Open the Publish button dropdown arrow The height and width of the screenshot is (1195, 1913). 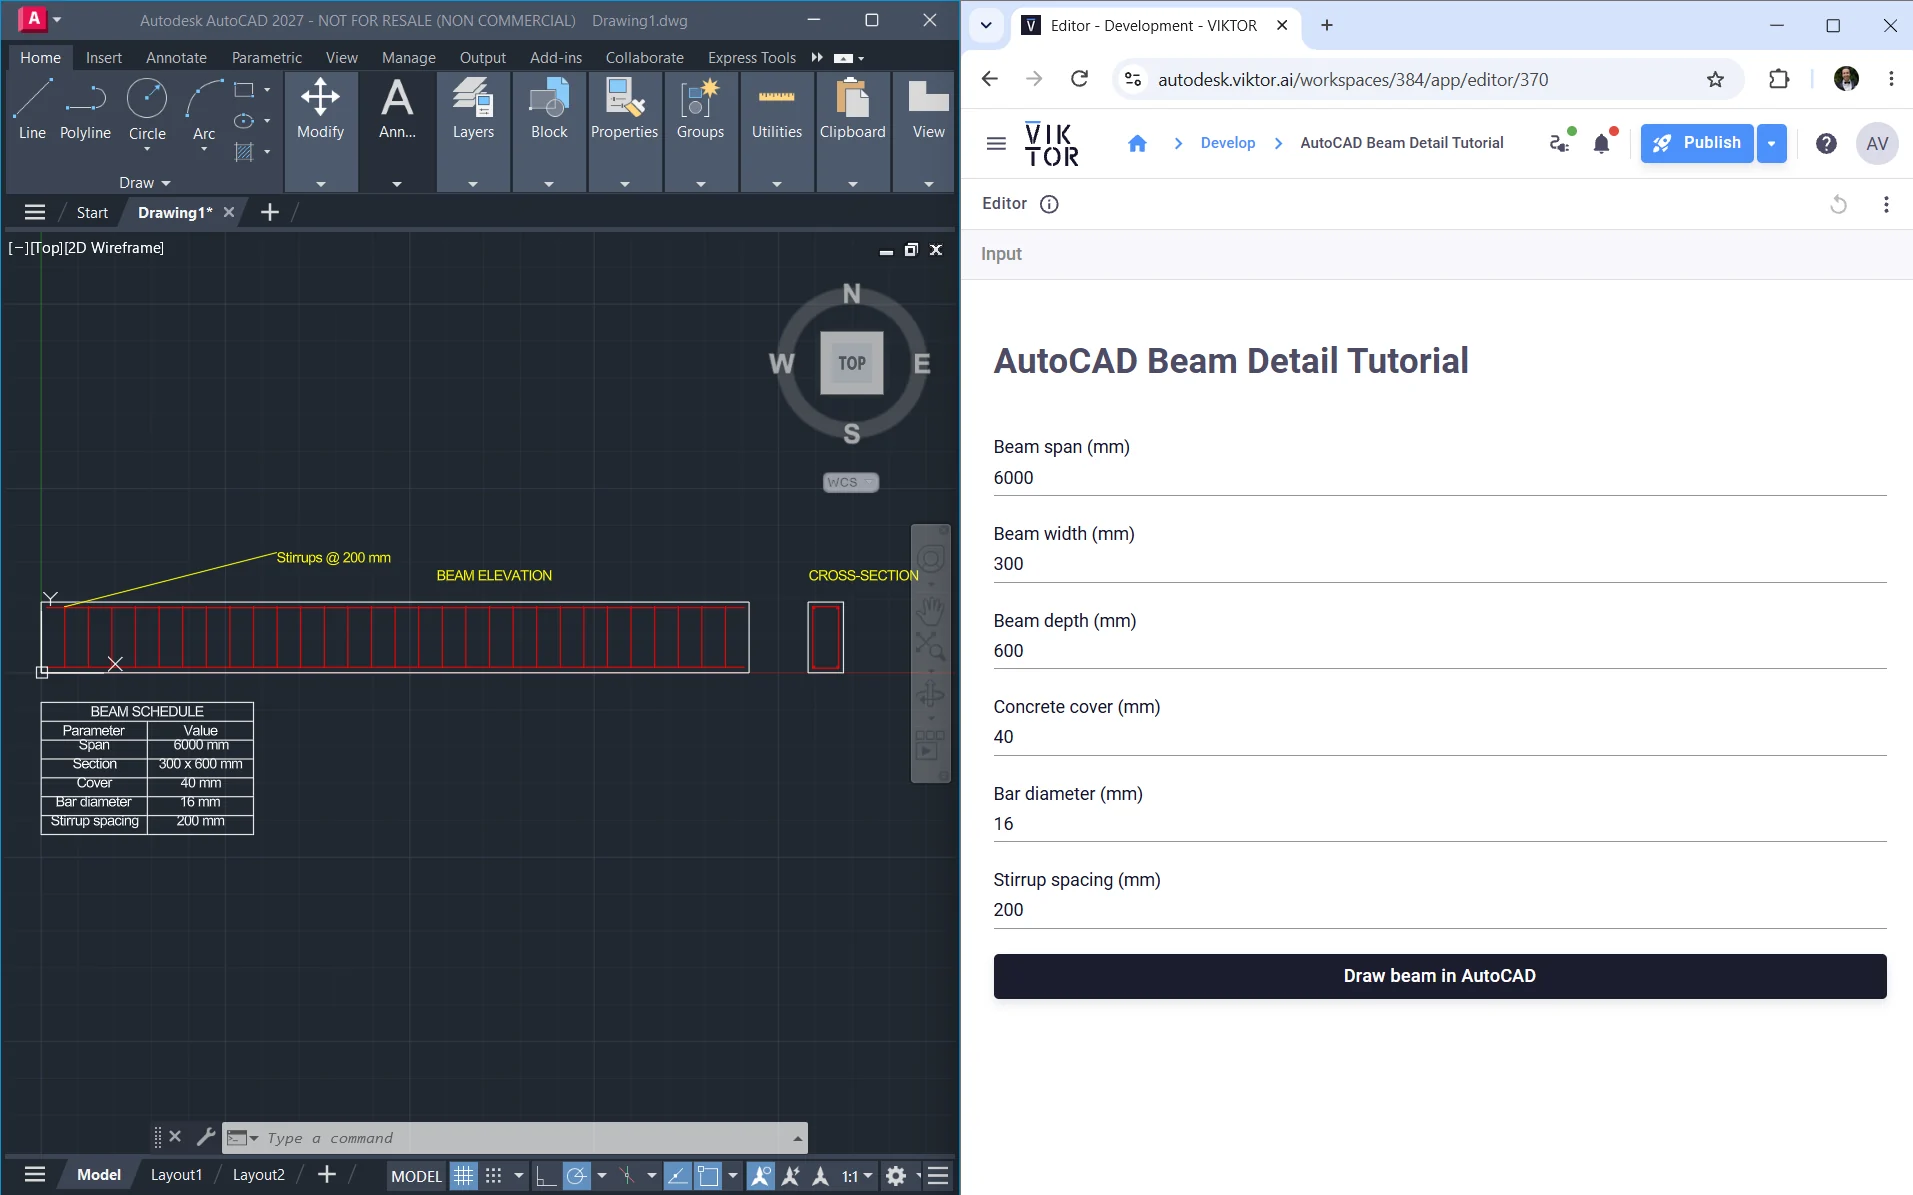pos(1771,143)
